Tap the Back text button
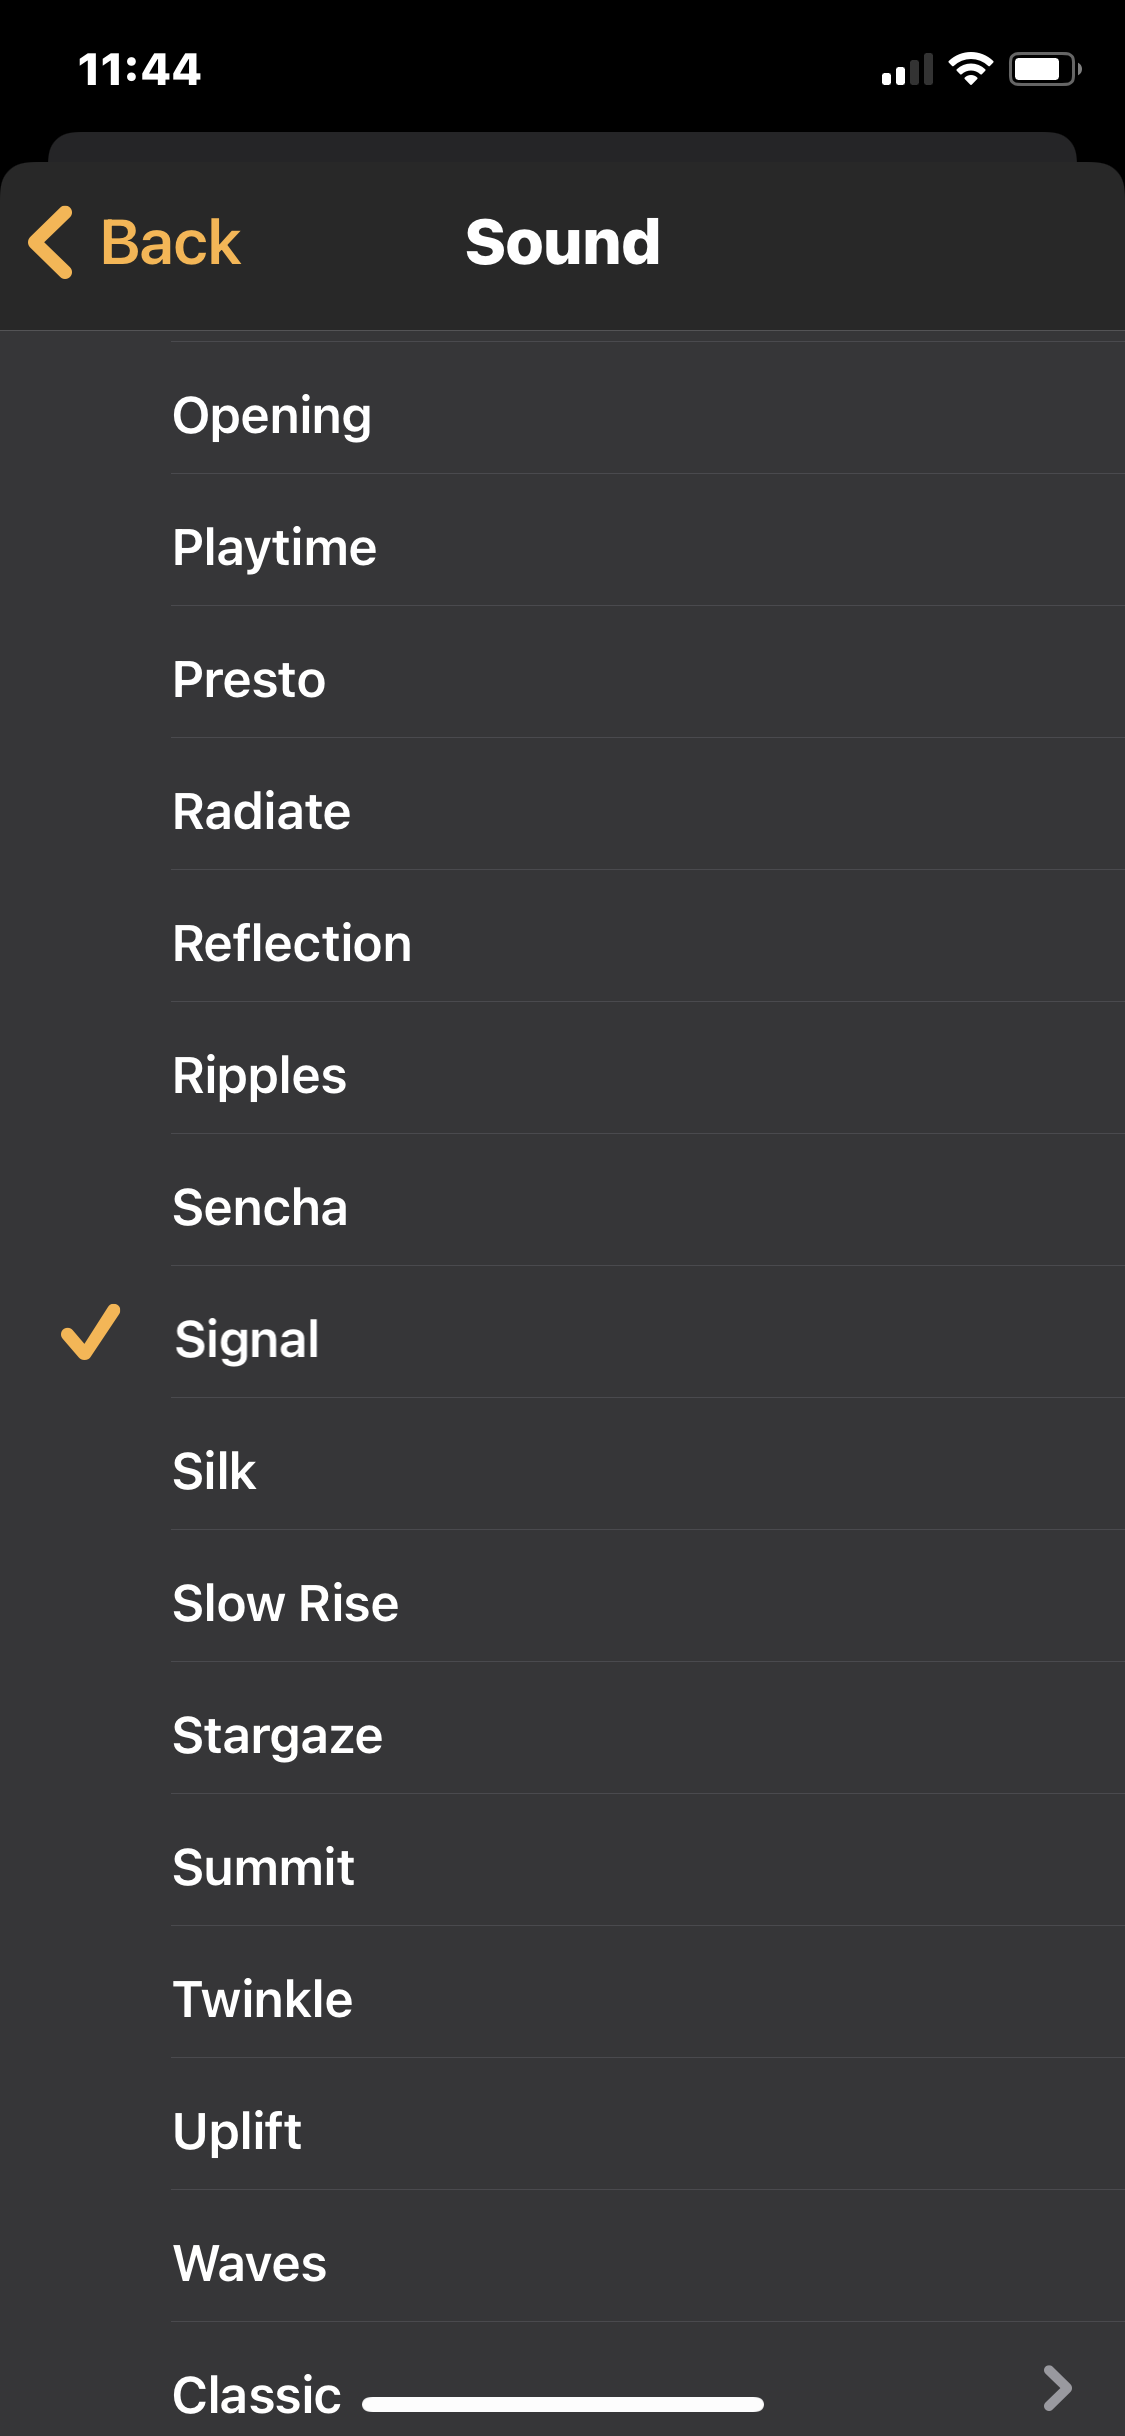 point(170,242)
